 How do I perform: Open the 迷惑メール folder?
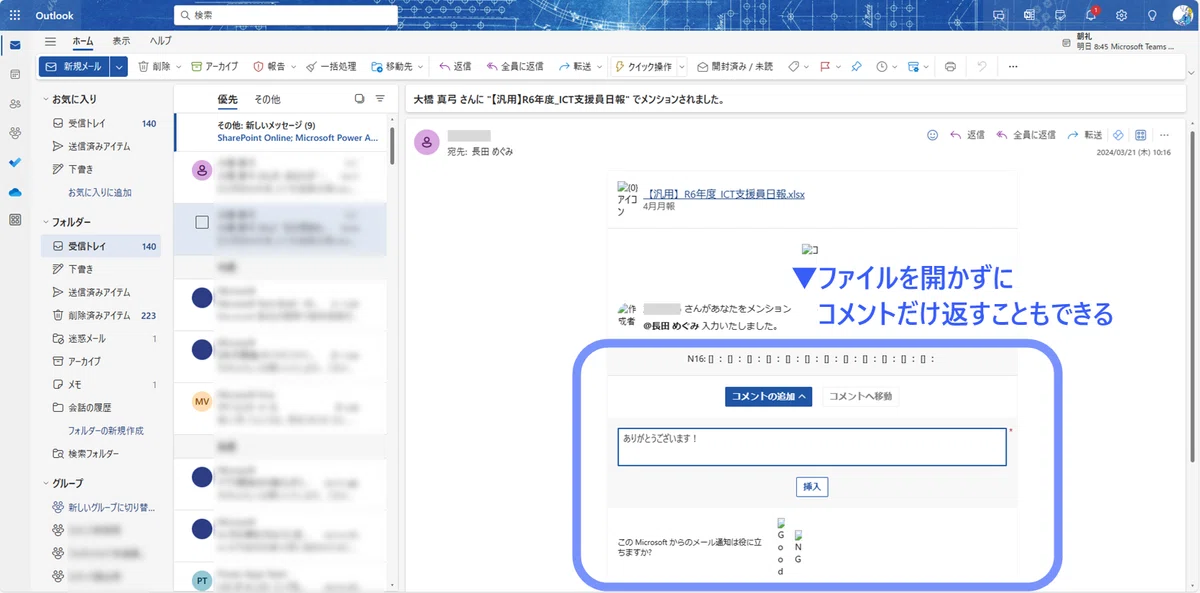tap(100, 338)
